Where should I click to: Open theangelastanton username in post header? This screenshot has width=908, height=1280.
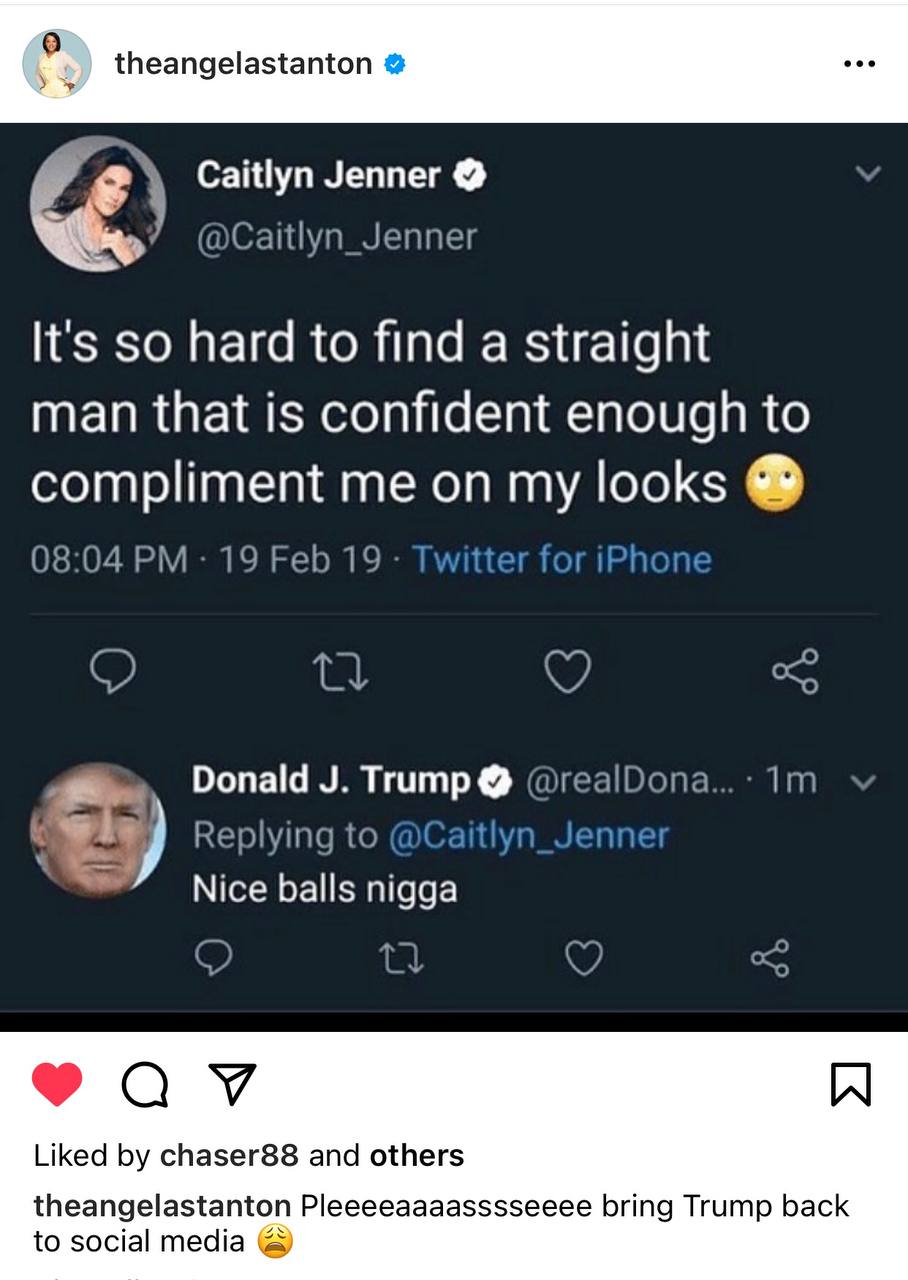[244, 64]
